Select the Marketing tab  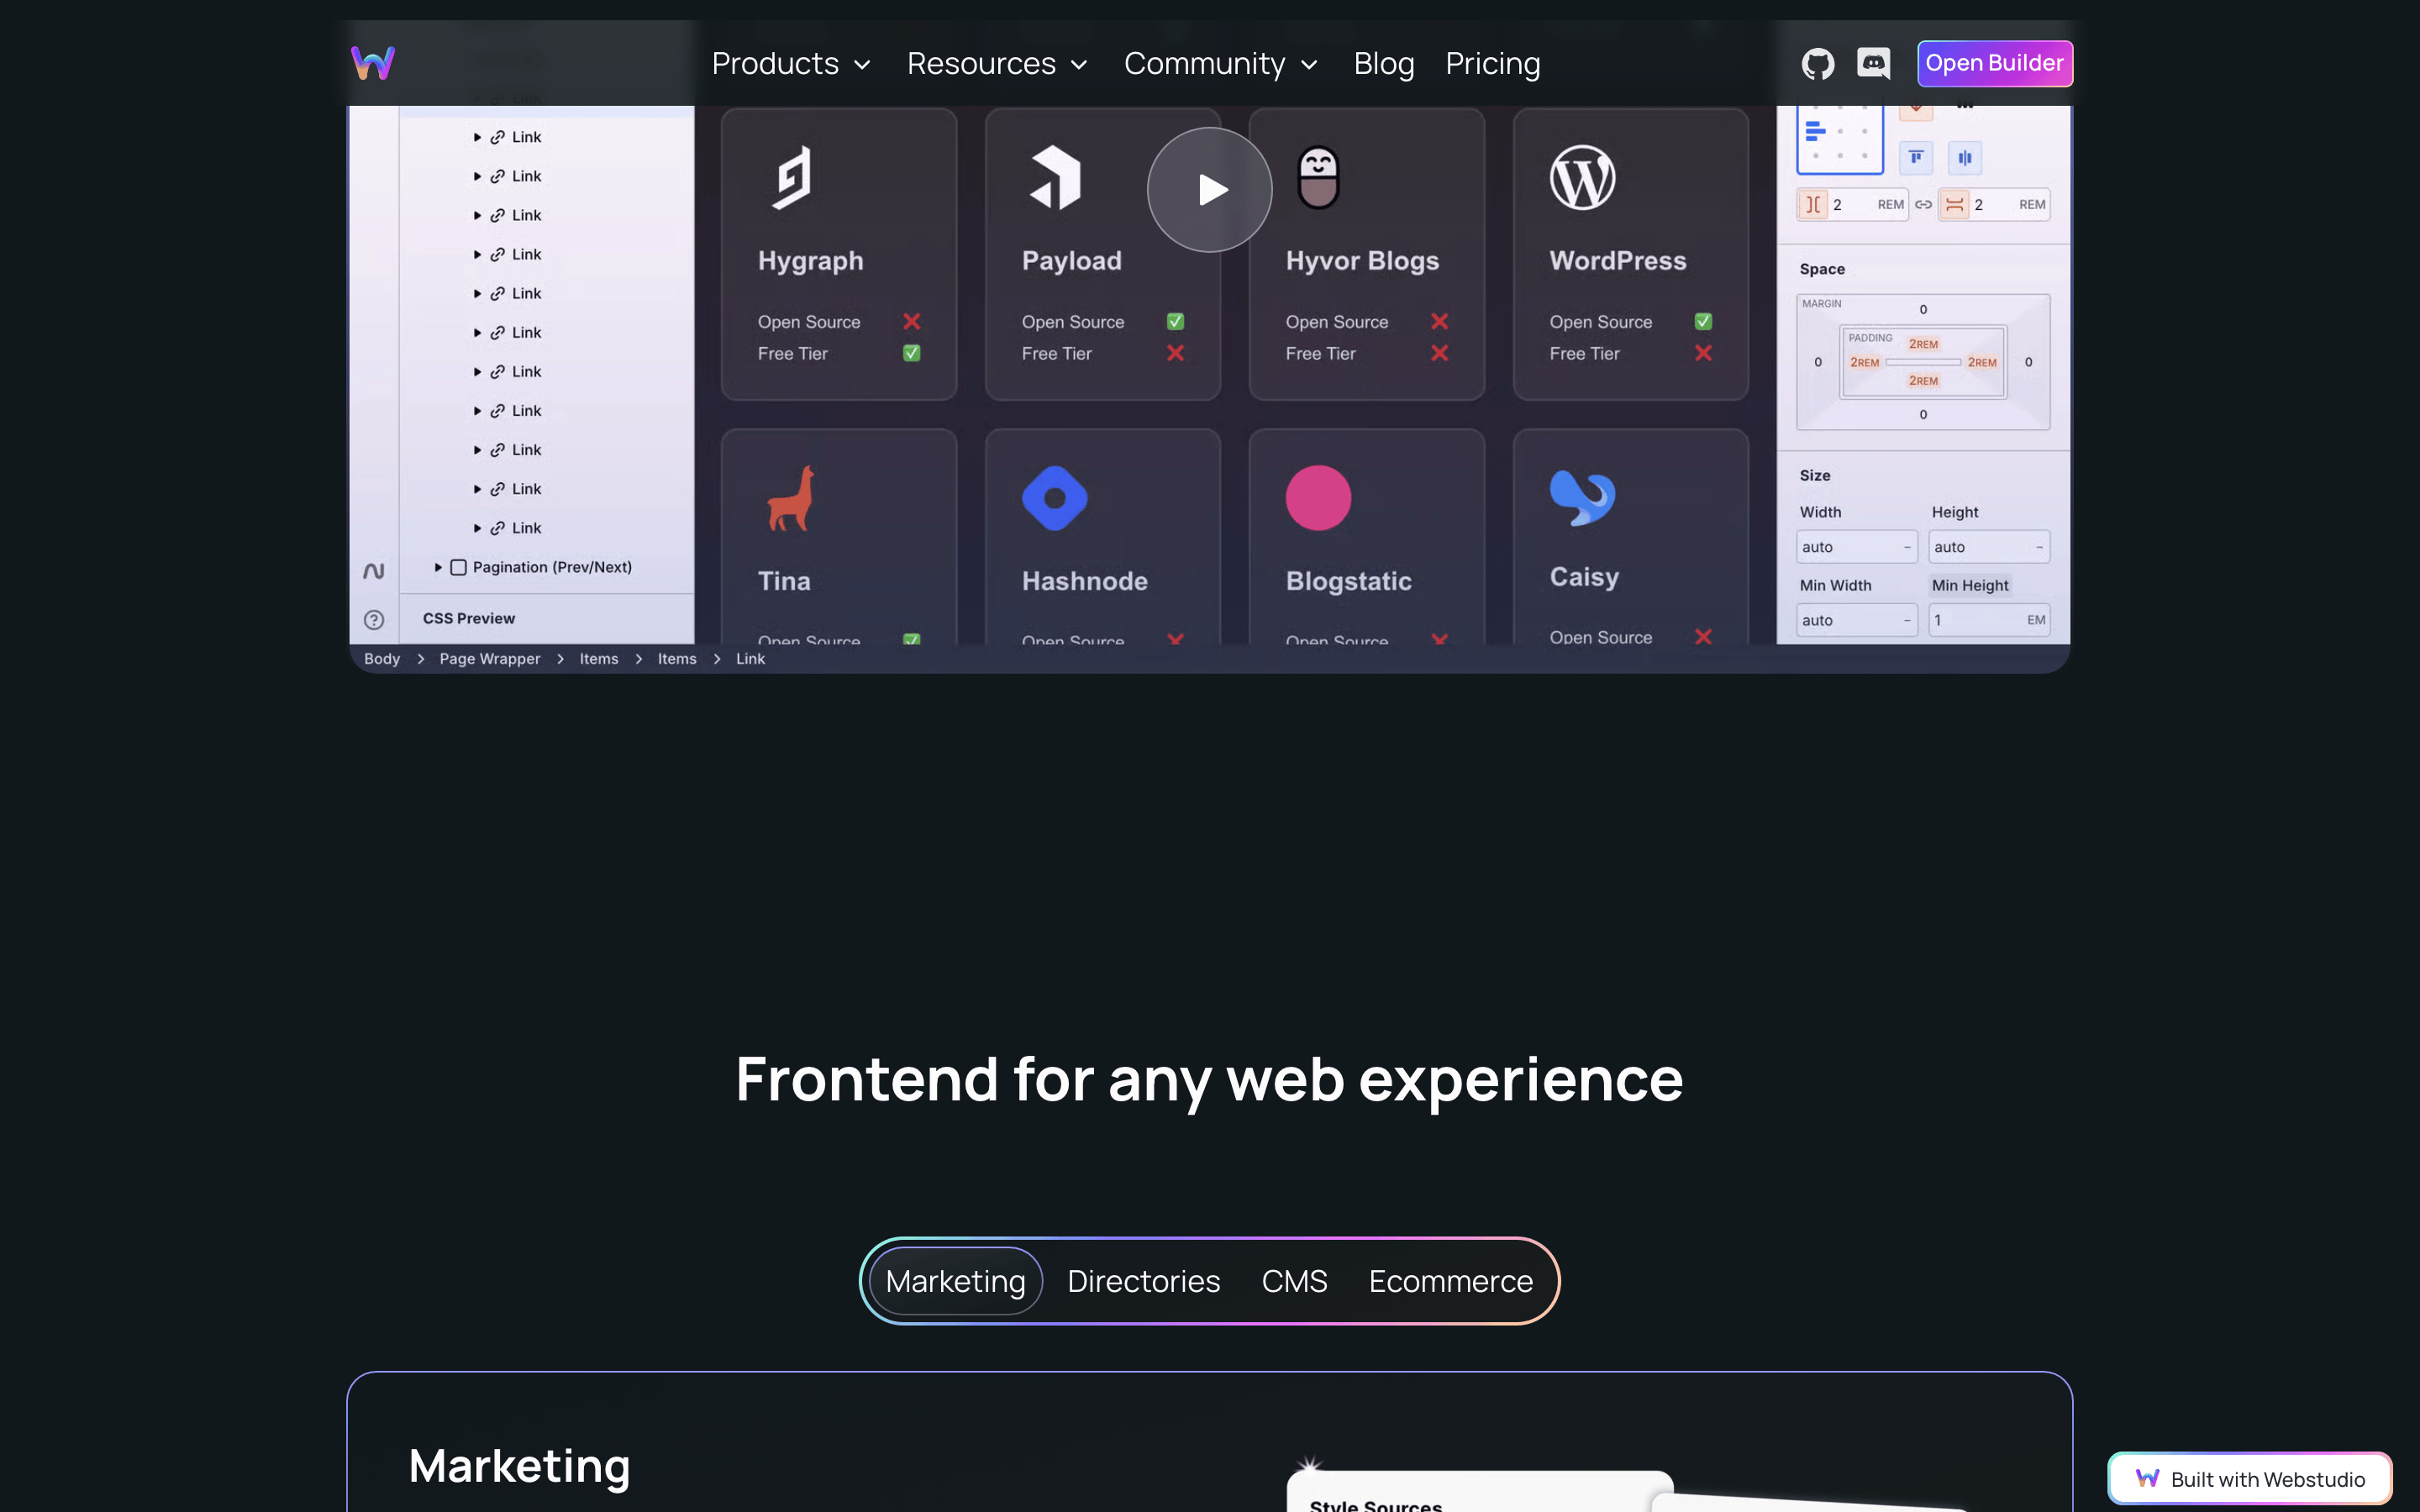click(955, 1281)
